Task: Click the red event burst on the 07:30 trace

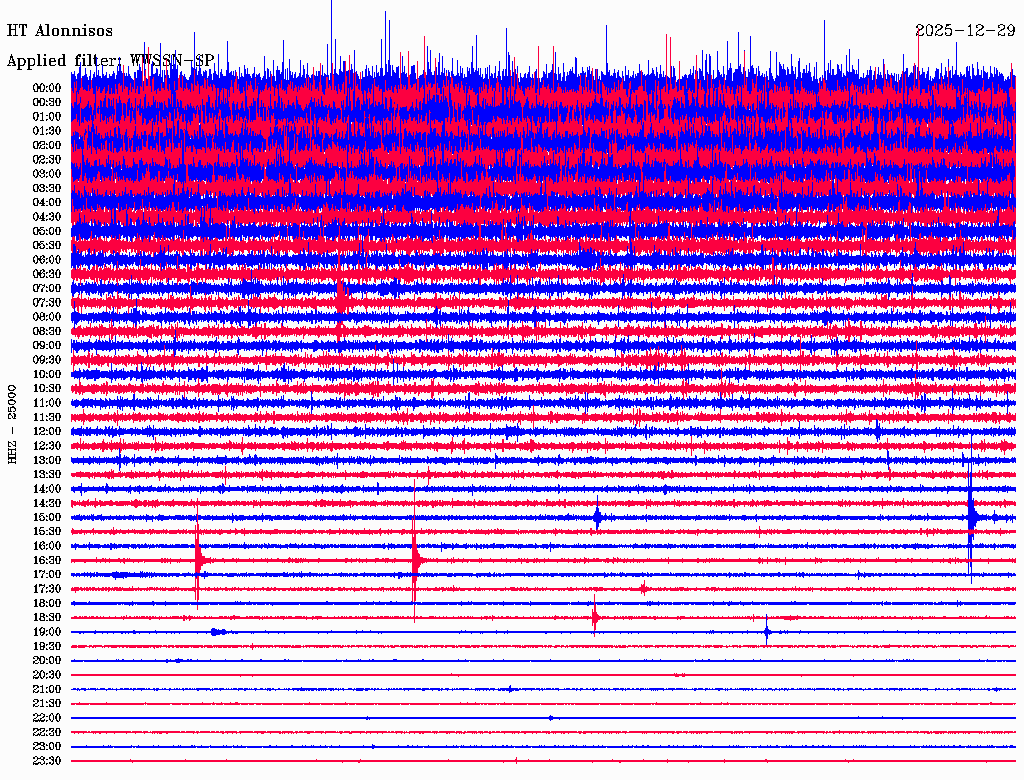Action: click(x=340, y=302)
